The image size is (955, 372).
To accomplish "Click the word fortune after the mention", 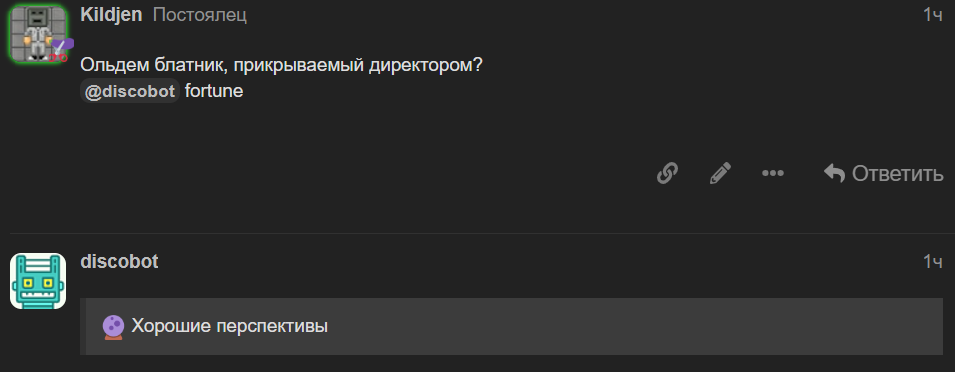I will pyautogui.click(x=214, y=91).
